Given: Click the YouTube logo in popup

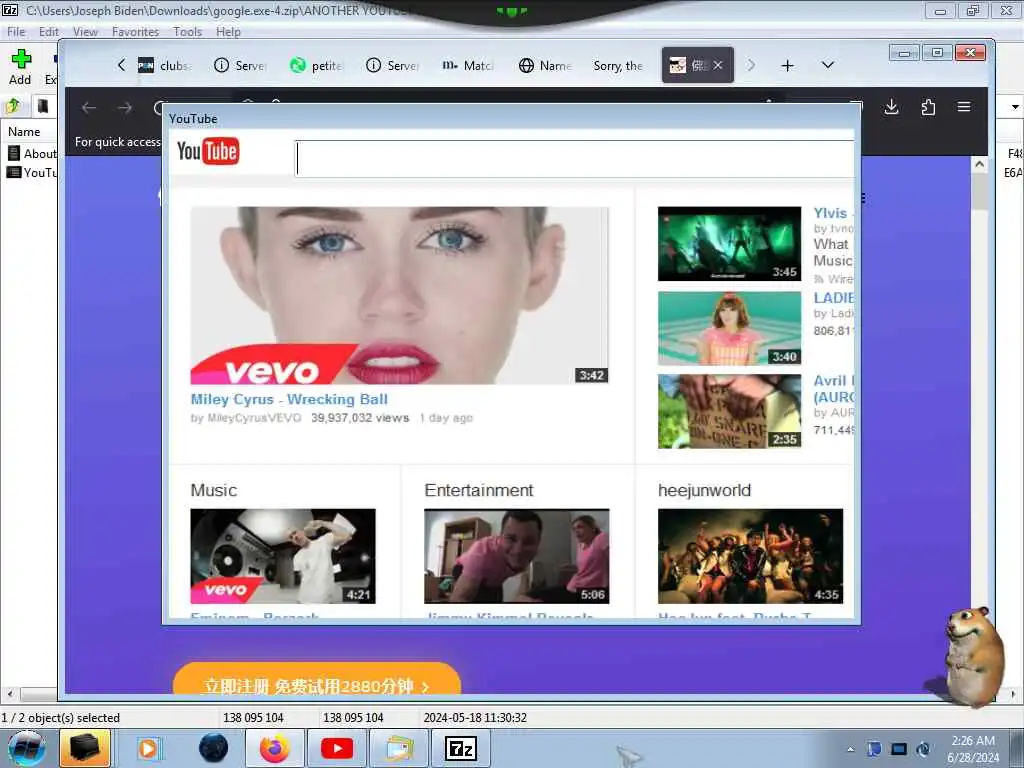Looking at the screenshot, I should click(x=208, y=151).
